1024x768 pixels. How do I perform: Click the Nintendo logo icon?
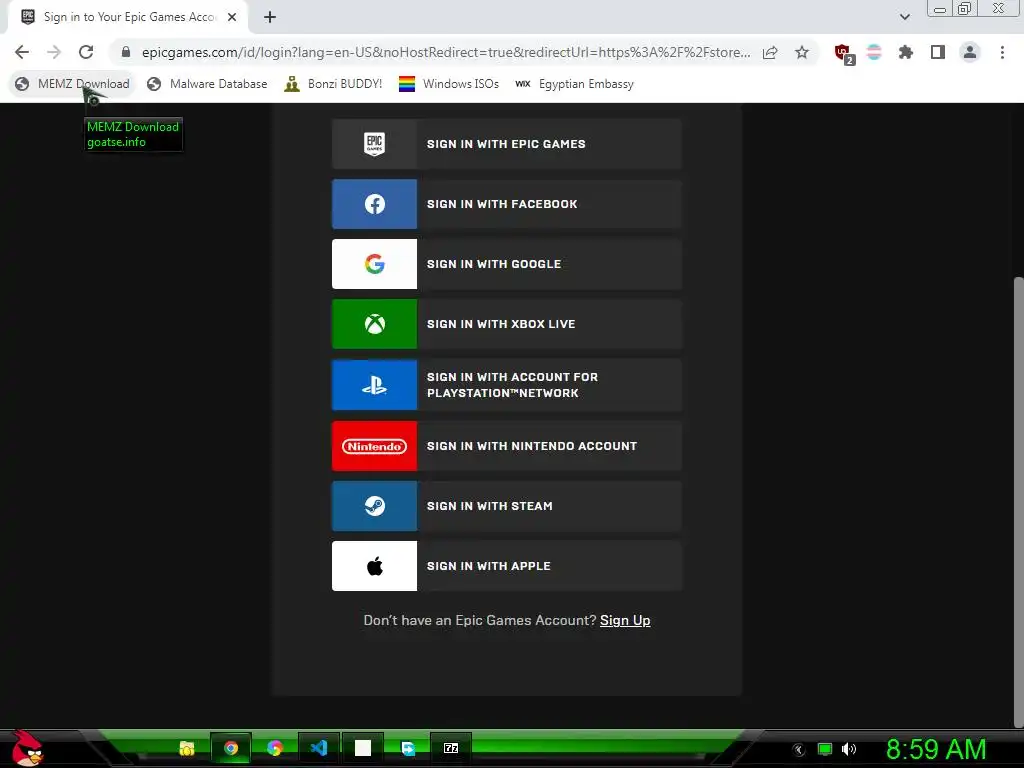click(x=374, y=446)
